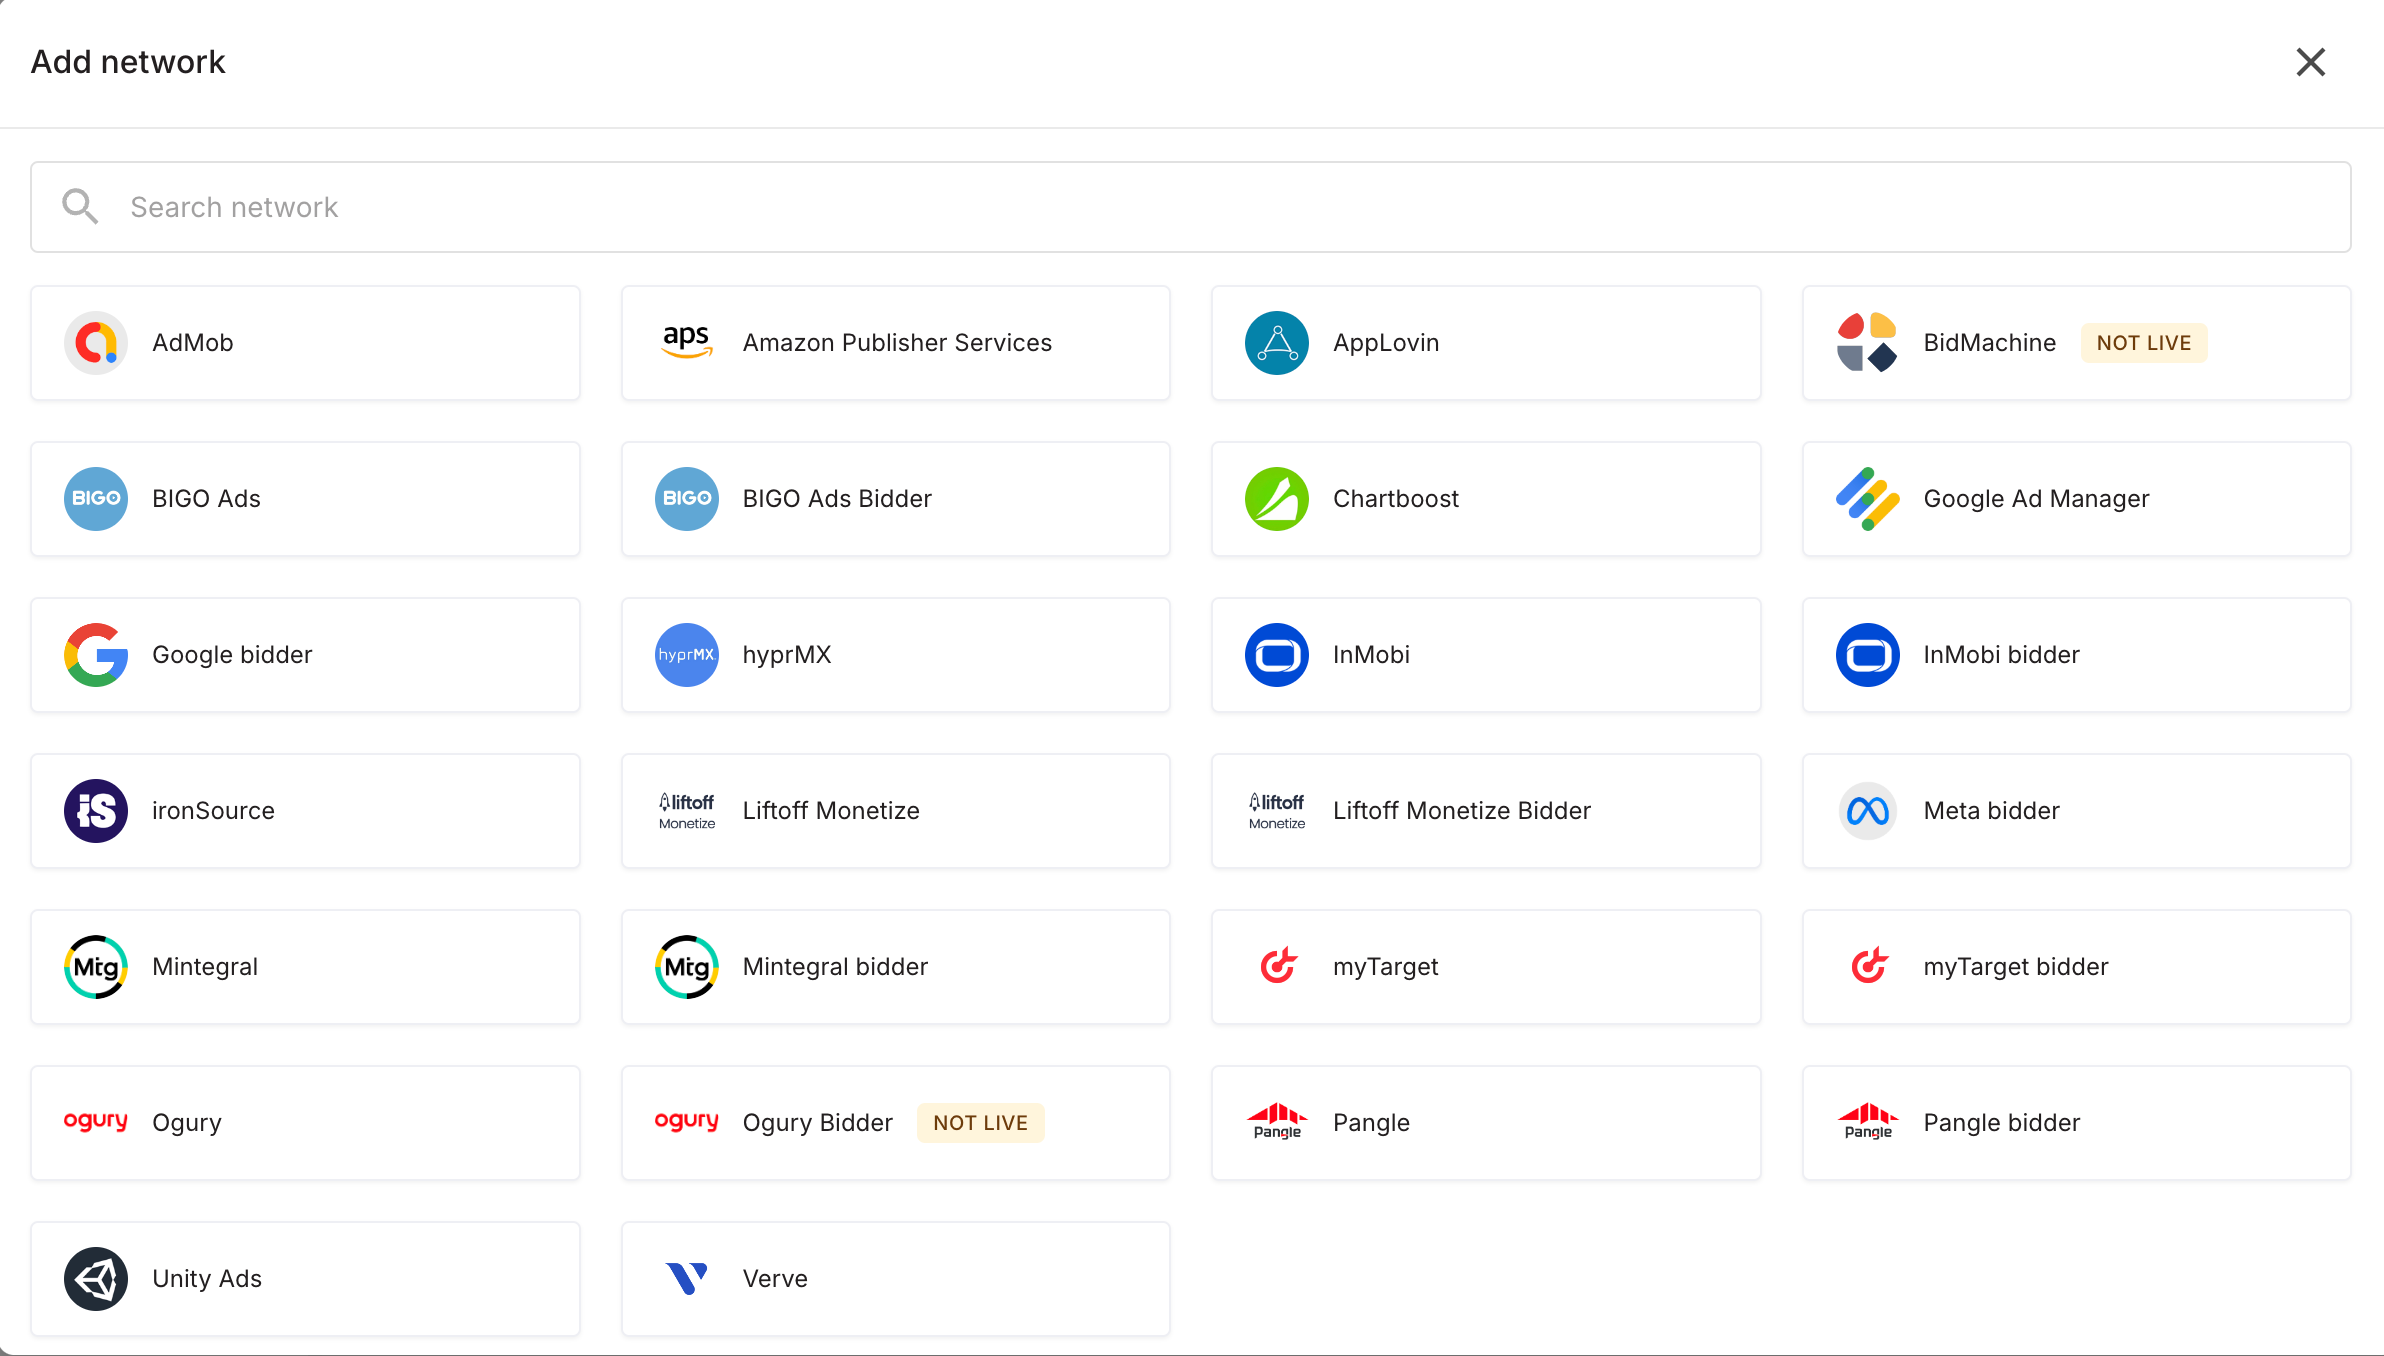
Task: Pick the AppLovin network label
Action: pyautogui.click(x=1386, y=343)
